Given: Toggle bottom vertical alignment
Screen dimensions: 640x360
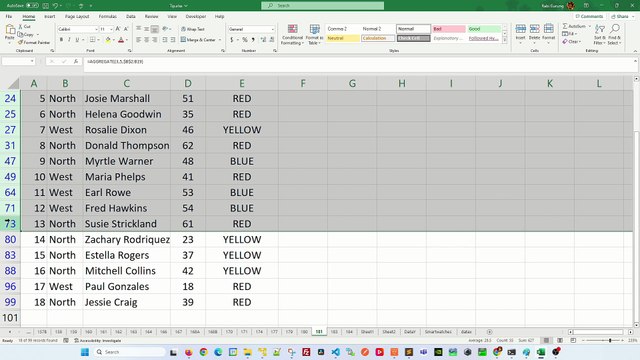Looking at the screenshot, I should (154, 29).
